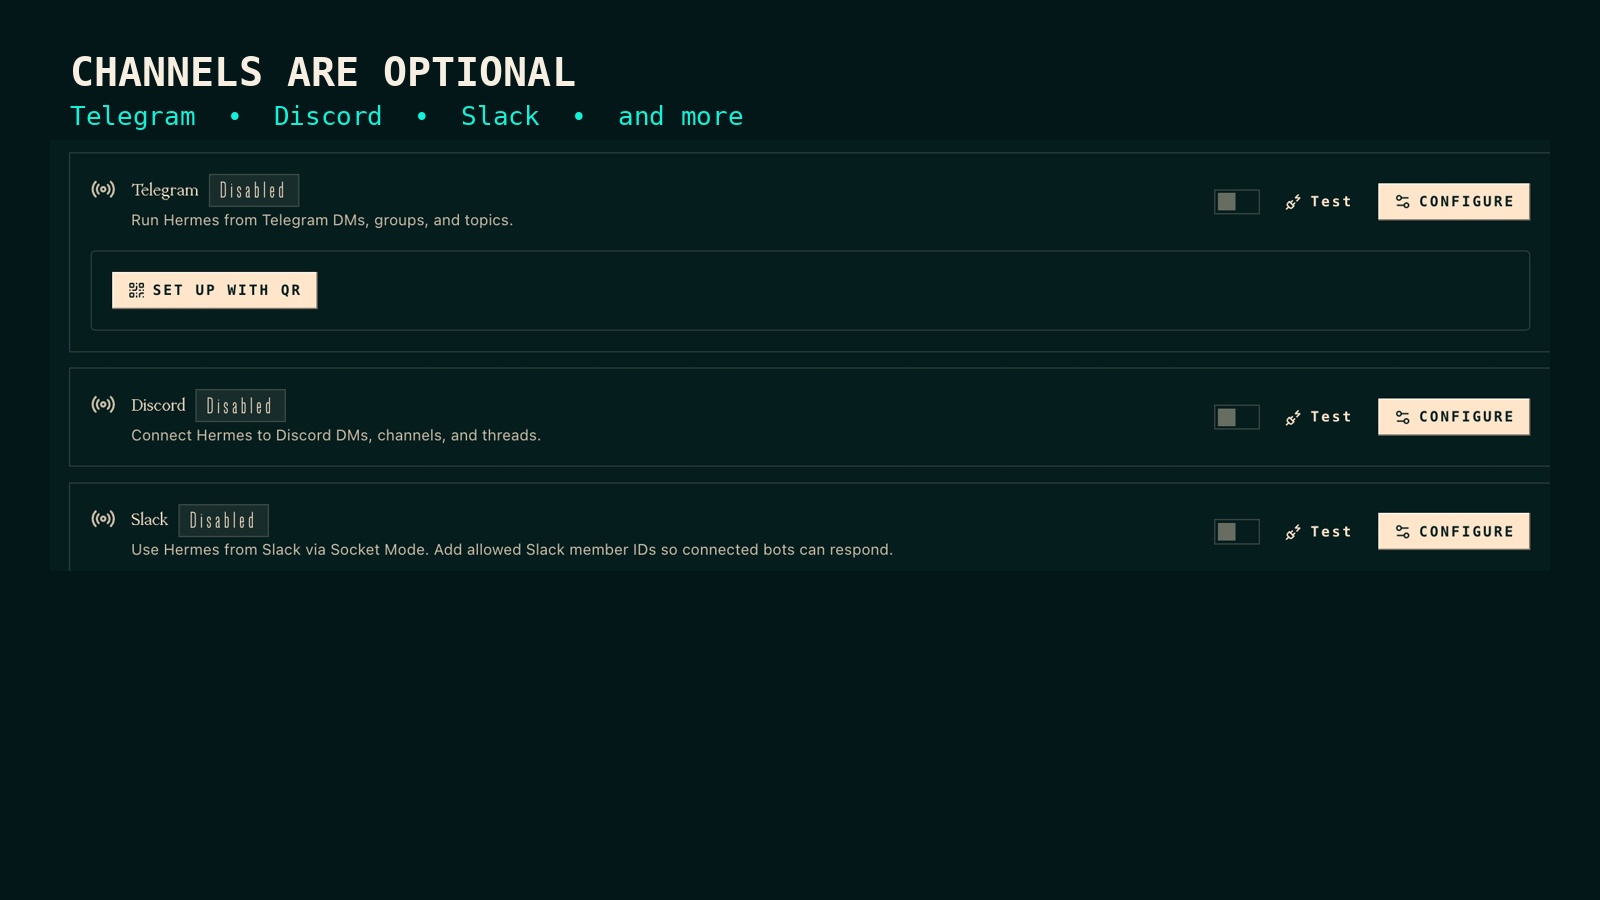Test the Discord connection
This screenshot has width=1600, height=900.
click(1318, 417)
